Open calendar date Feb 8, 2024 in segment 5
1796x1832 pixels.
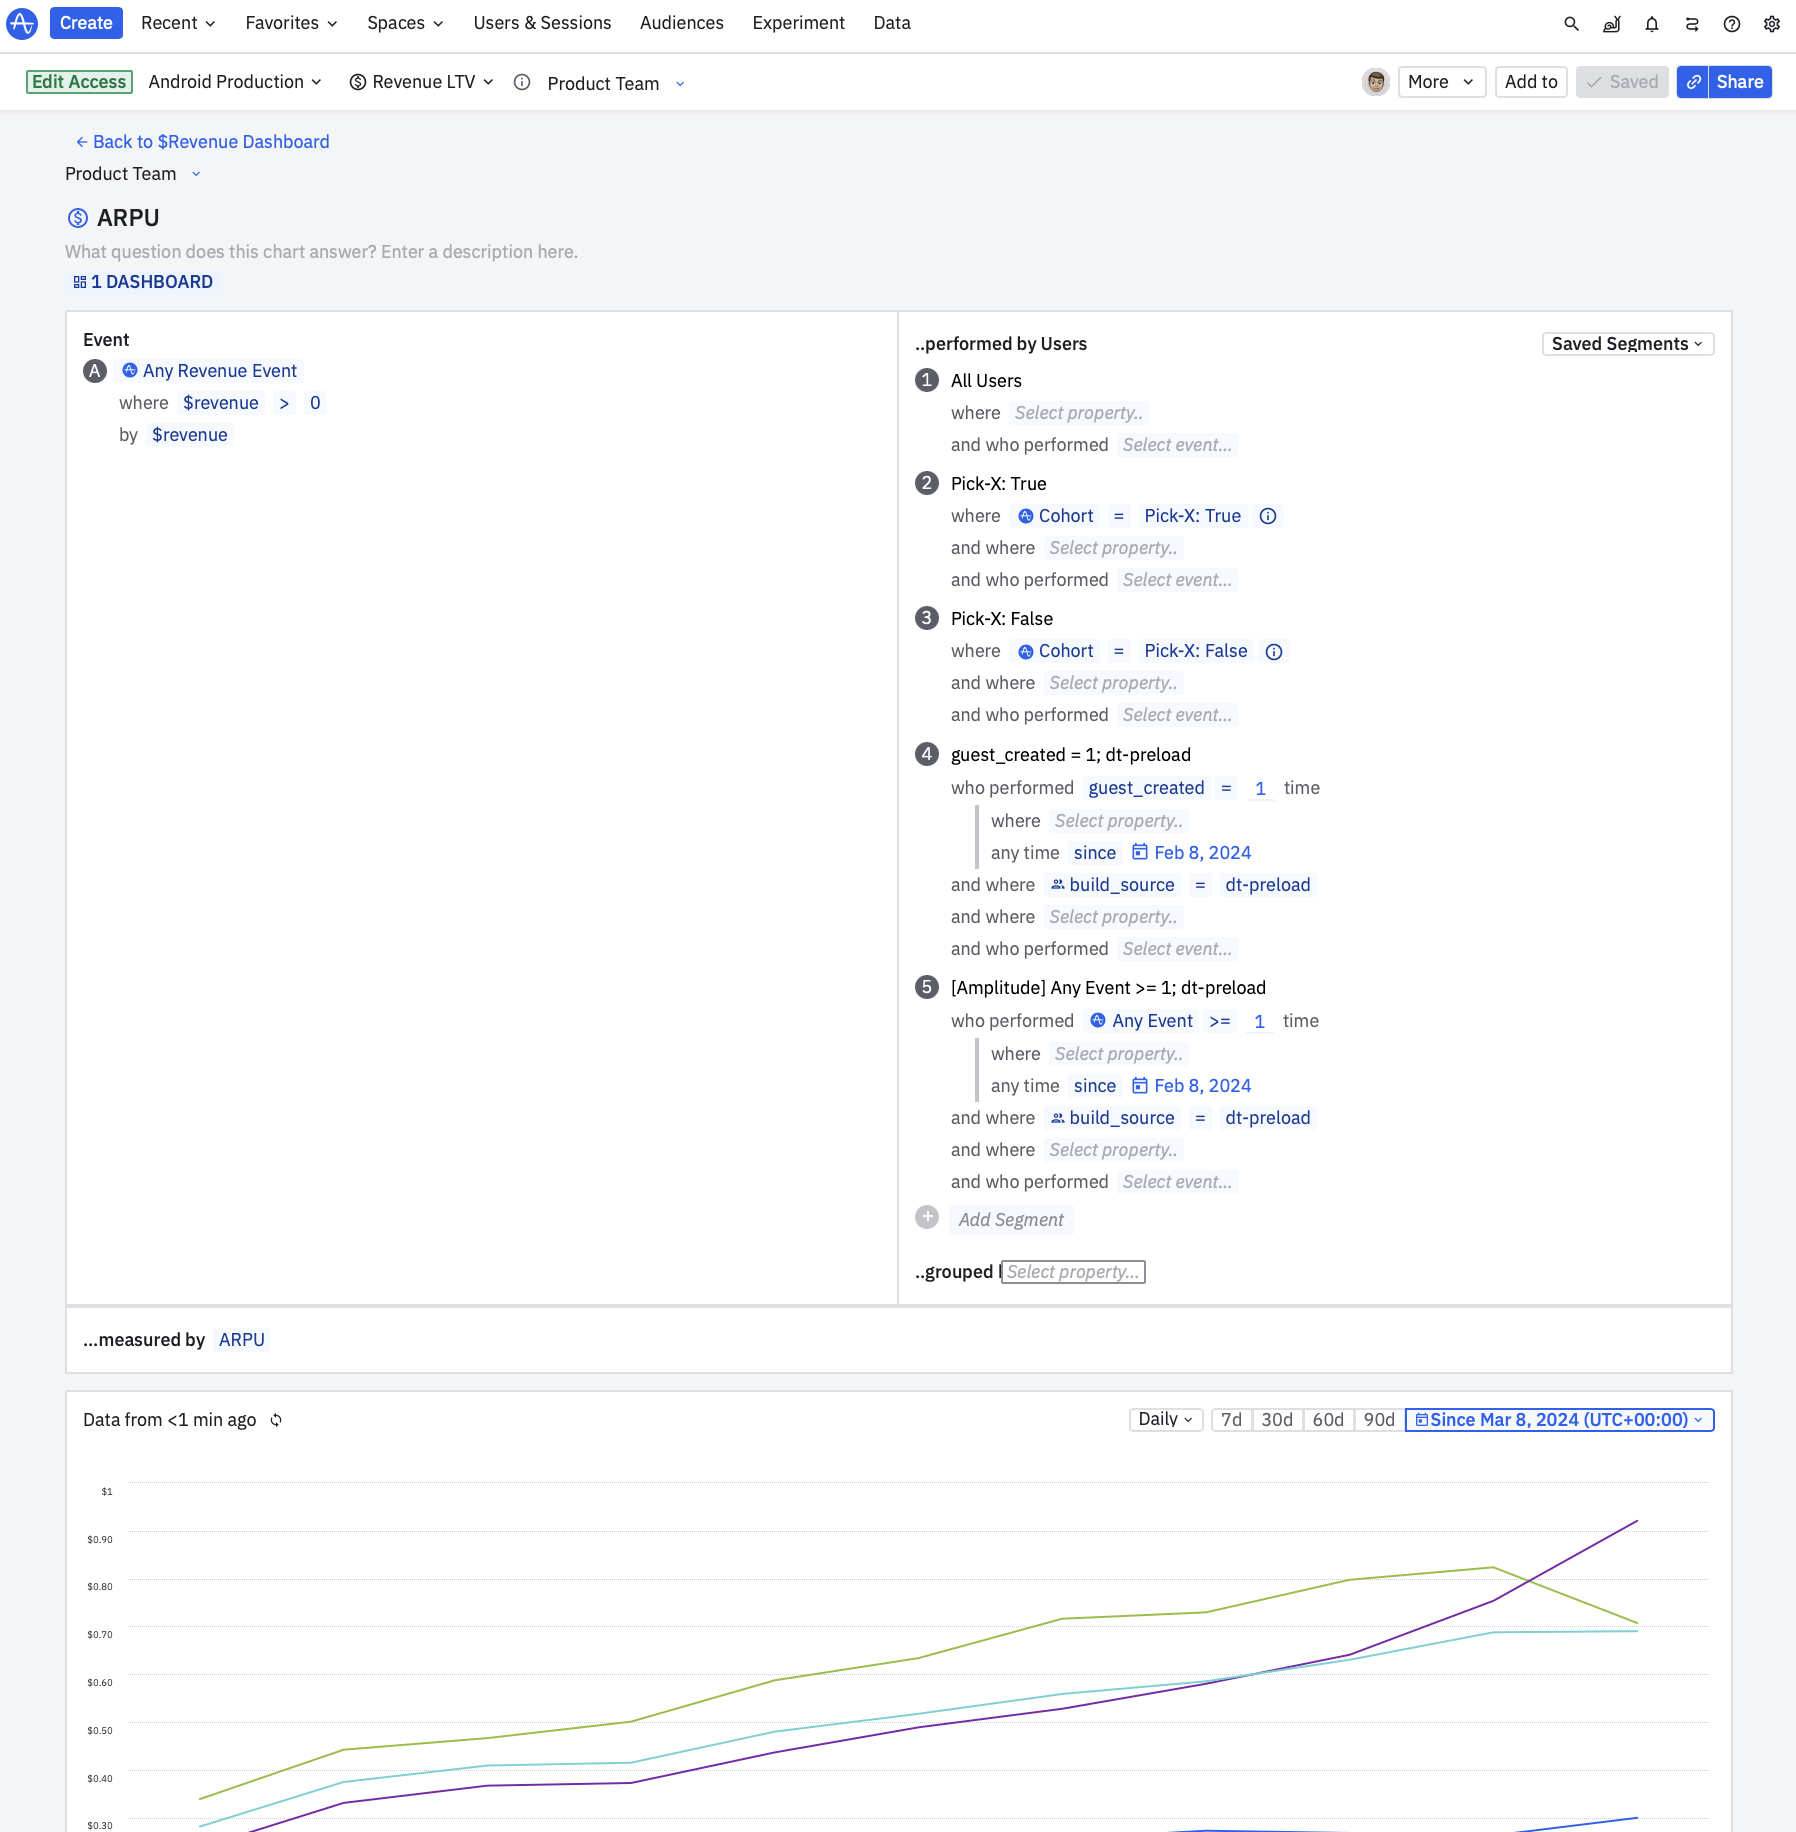pos(1192,1086)
